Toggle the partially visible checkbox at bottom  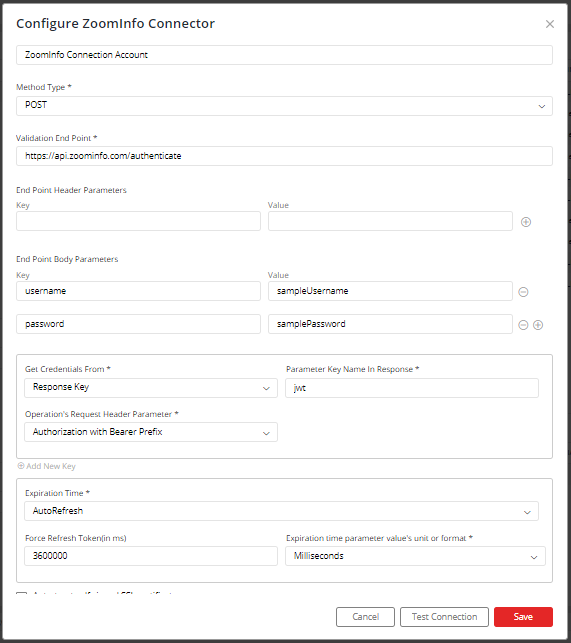click(21, 593)
